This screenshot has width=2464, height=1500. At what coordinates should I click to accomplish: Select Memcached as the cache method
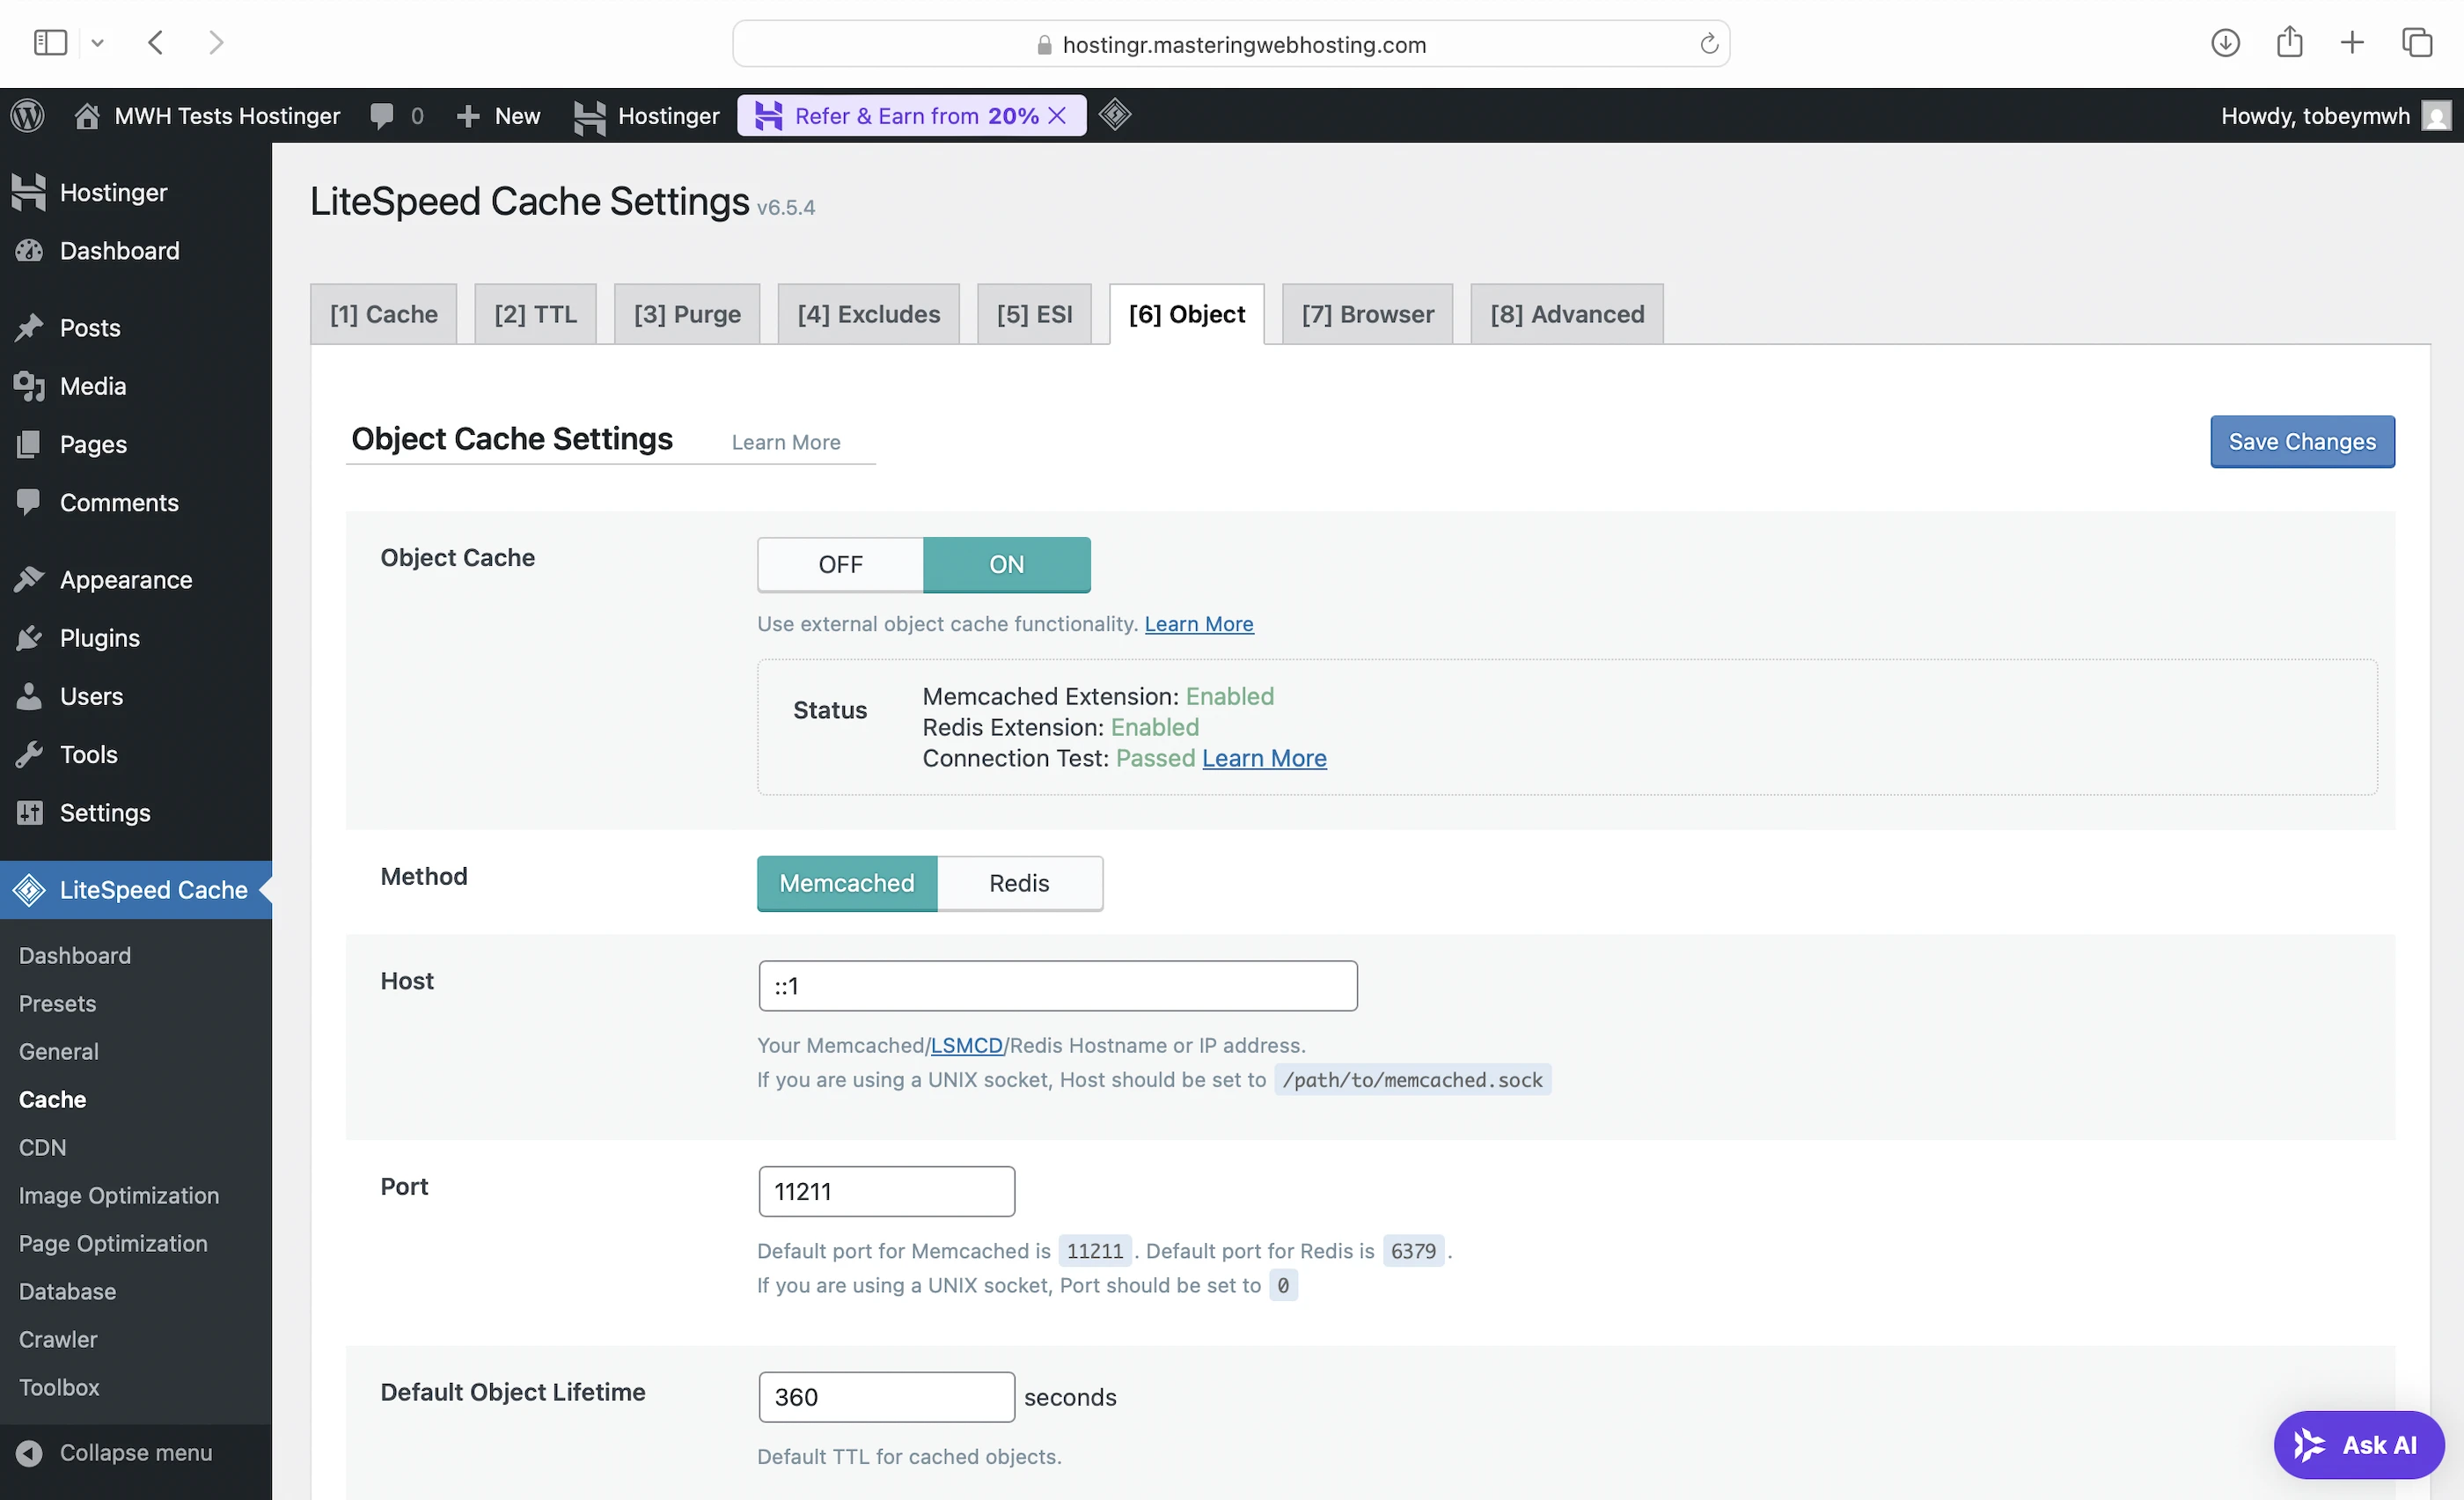tap(846, 883)
